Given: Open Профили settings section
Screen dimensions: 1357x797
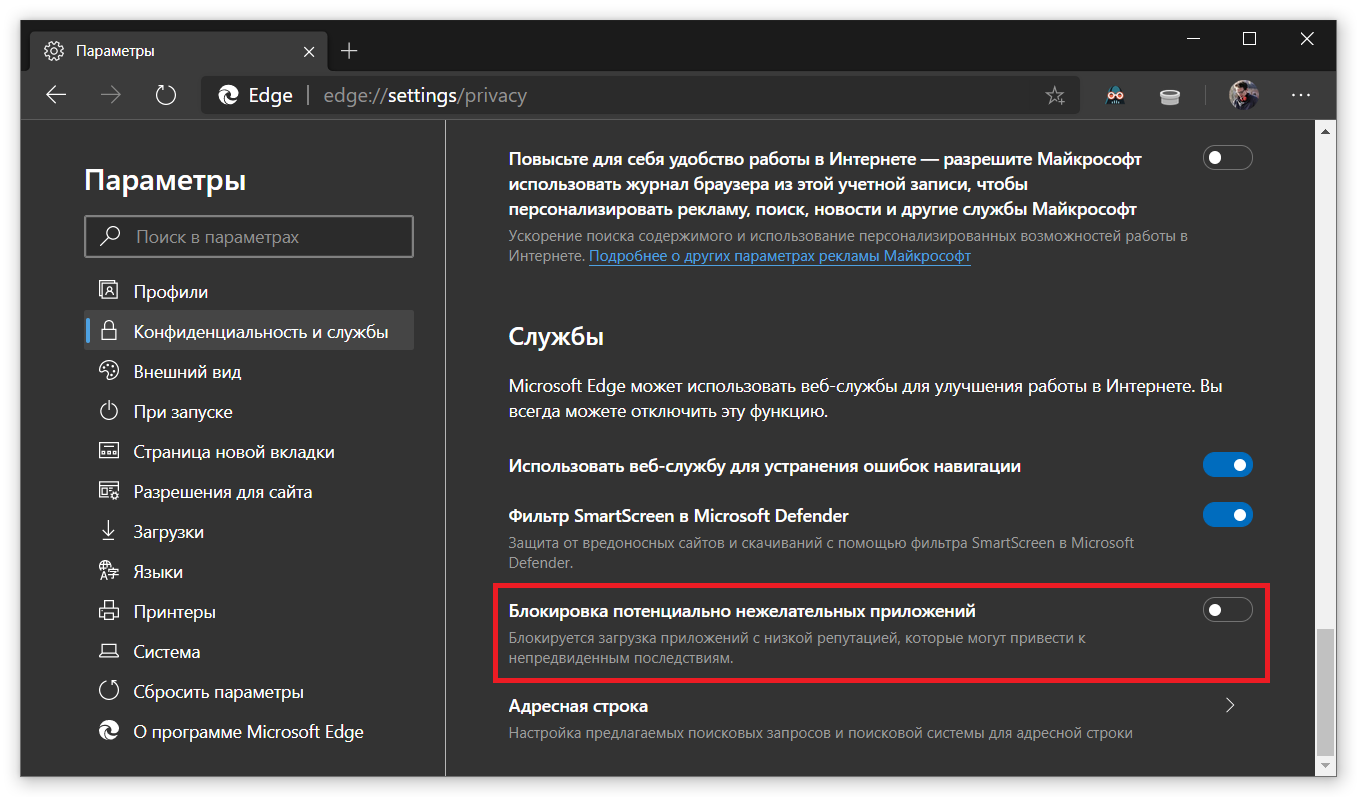Looking at the screenshot, I should (249, 292).
